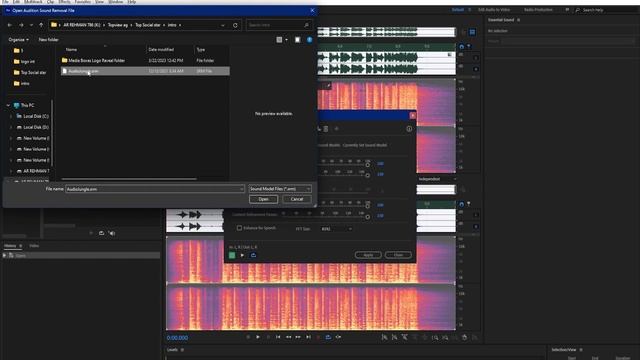Click the effect info icon in dialog
Viewport: 640px width, 360px height.
click(409, 129)
